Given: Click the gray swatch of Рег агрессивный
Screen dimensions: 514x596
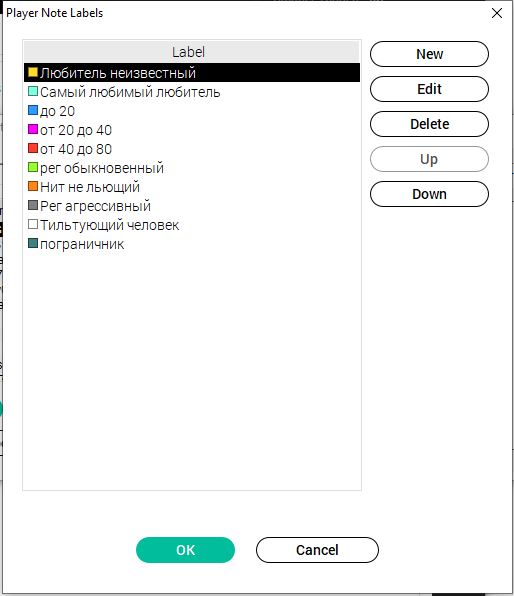Looking at the screenshot, I should click(x=33, y=205).
